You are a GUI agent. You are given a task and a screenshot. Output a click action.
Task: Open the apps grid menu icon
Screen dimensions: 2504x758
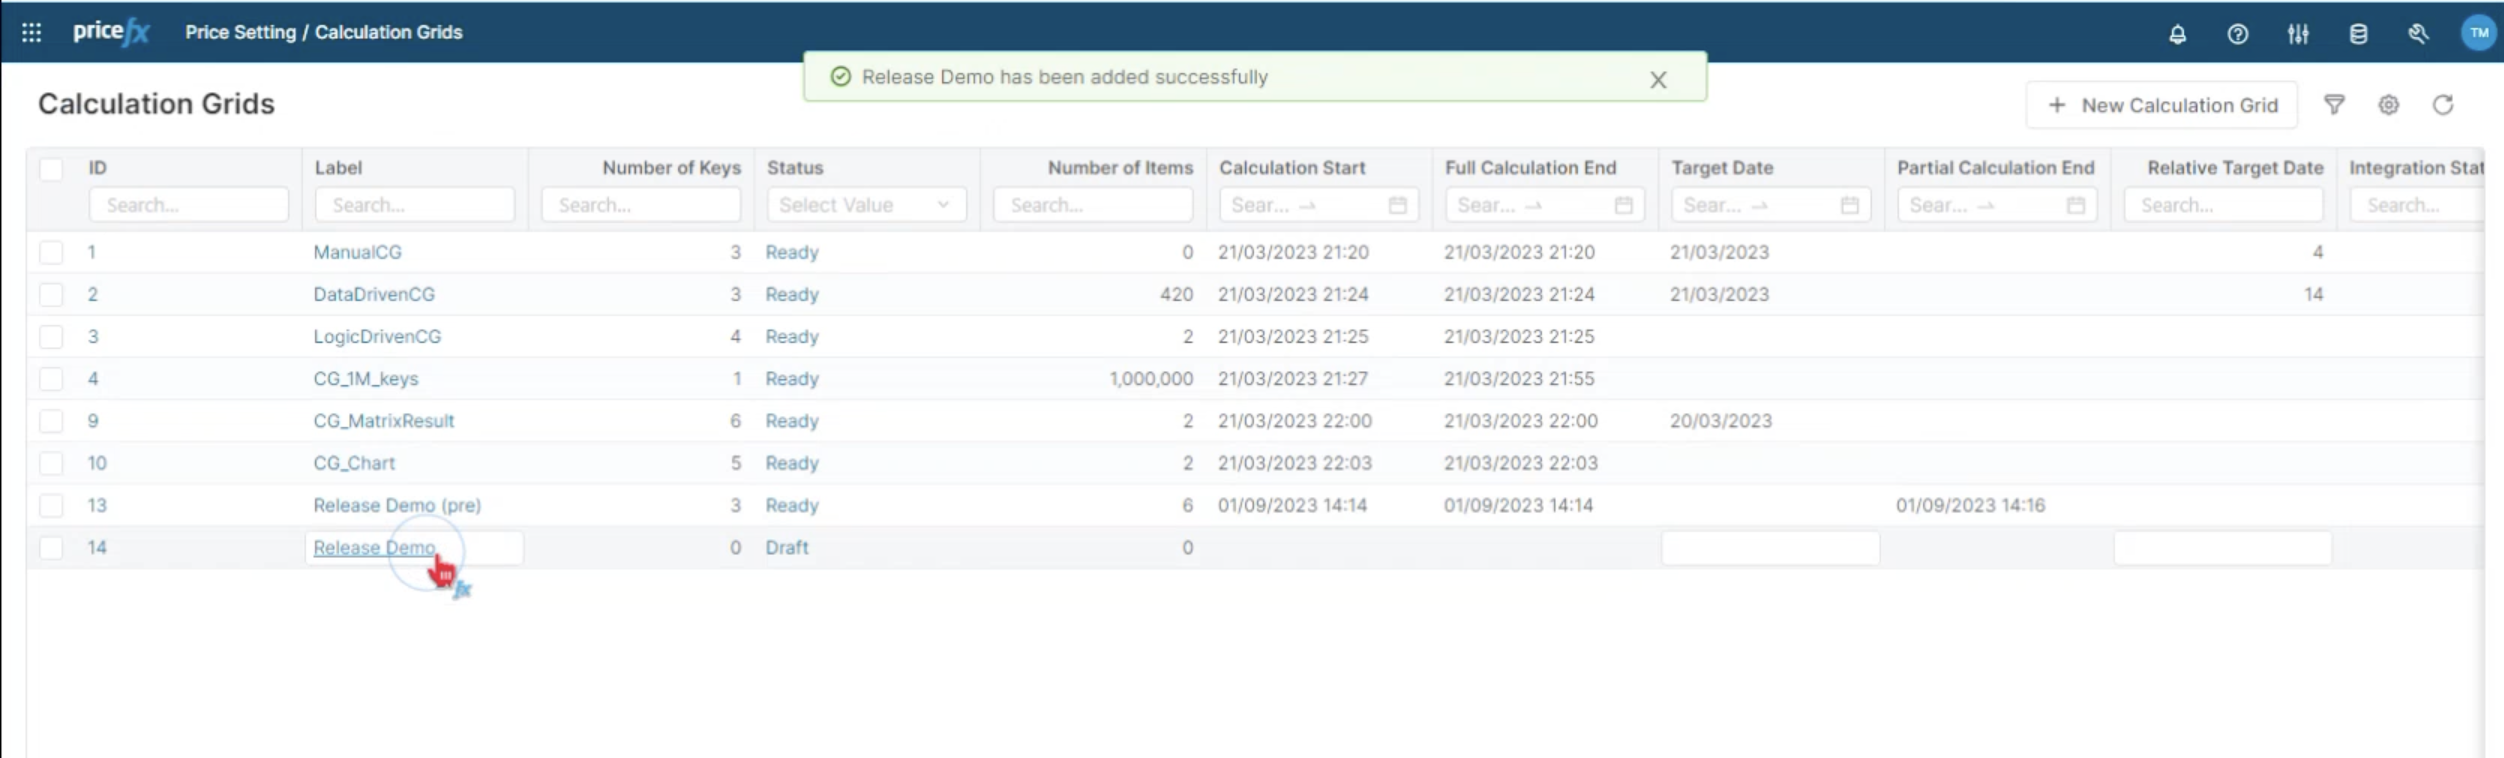(x=31, y=33)
